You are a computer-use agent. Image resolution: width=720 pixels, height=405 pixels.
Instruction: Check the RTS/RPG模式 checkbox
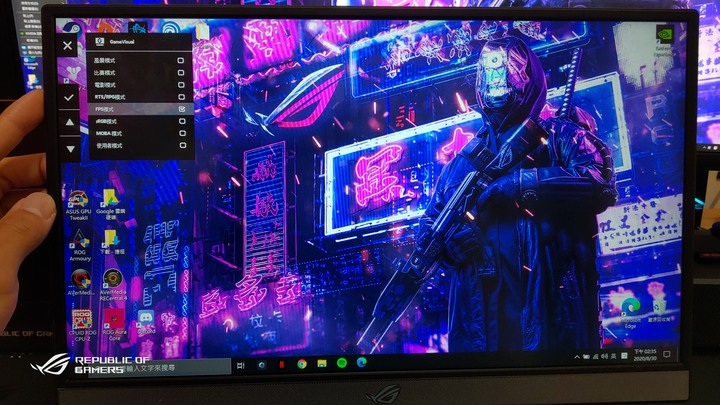click(x=181, y=97)
